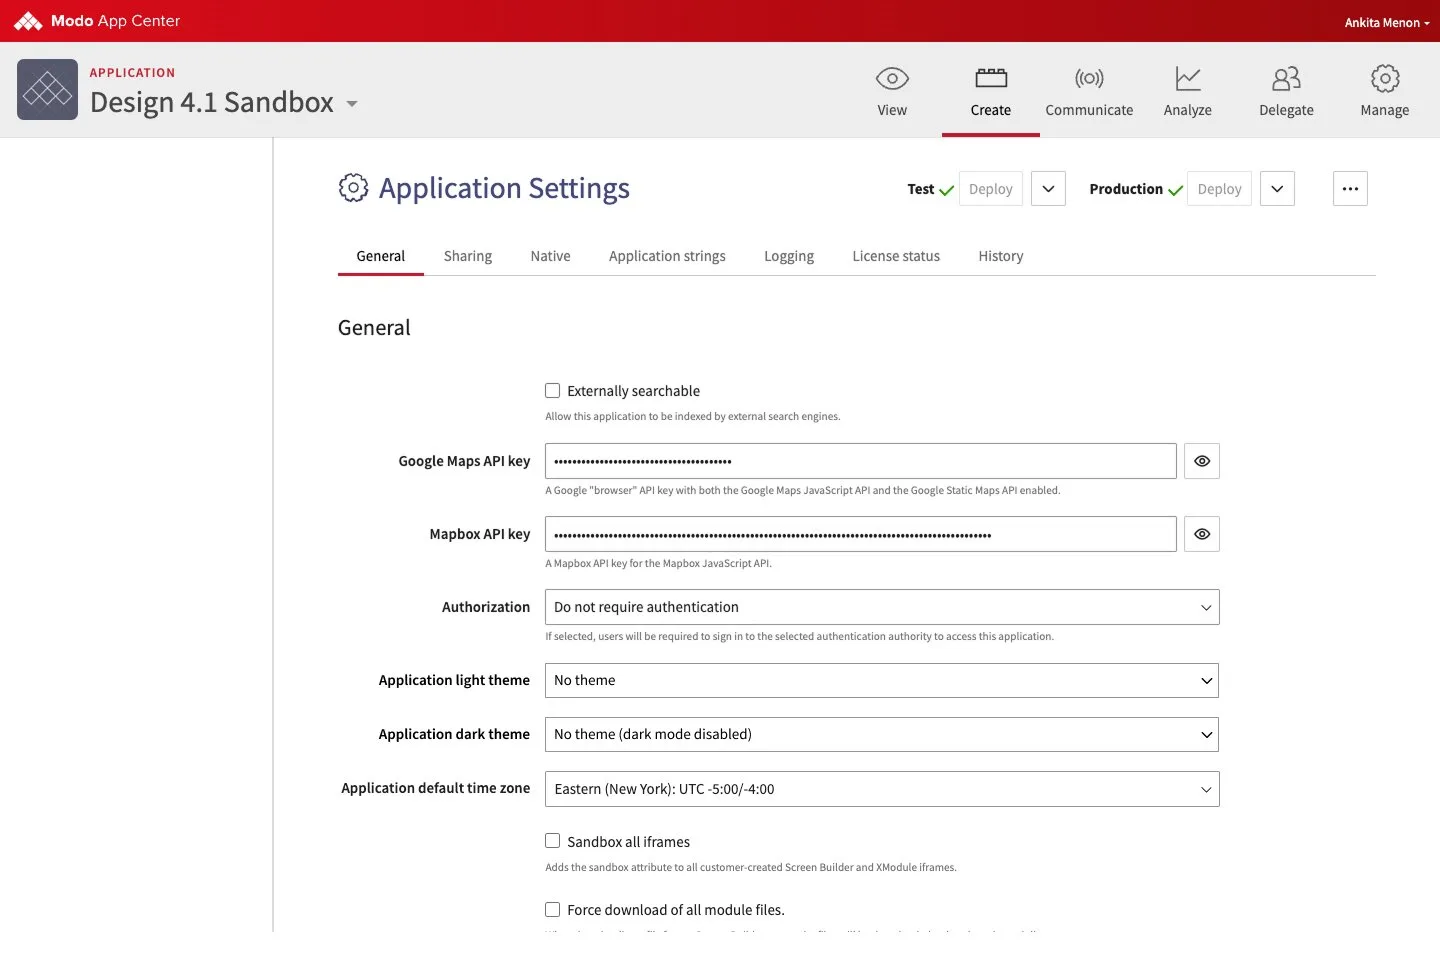Click the Production Deploy button
The image size is (1440, 970).
[x=1219, y=189]
